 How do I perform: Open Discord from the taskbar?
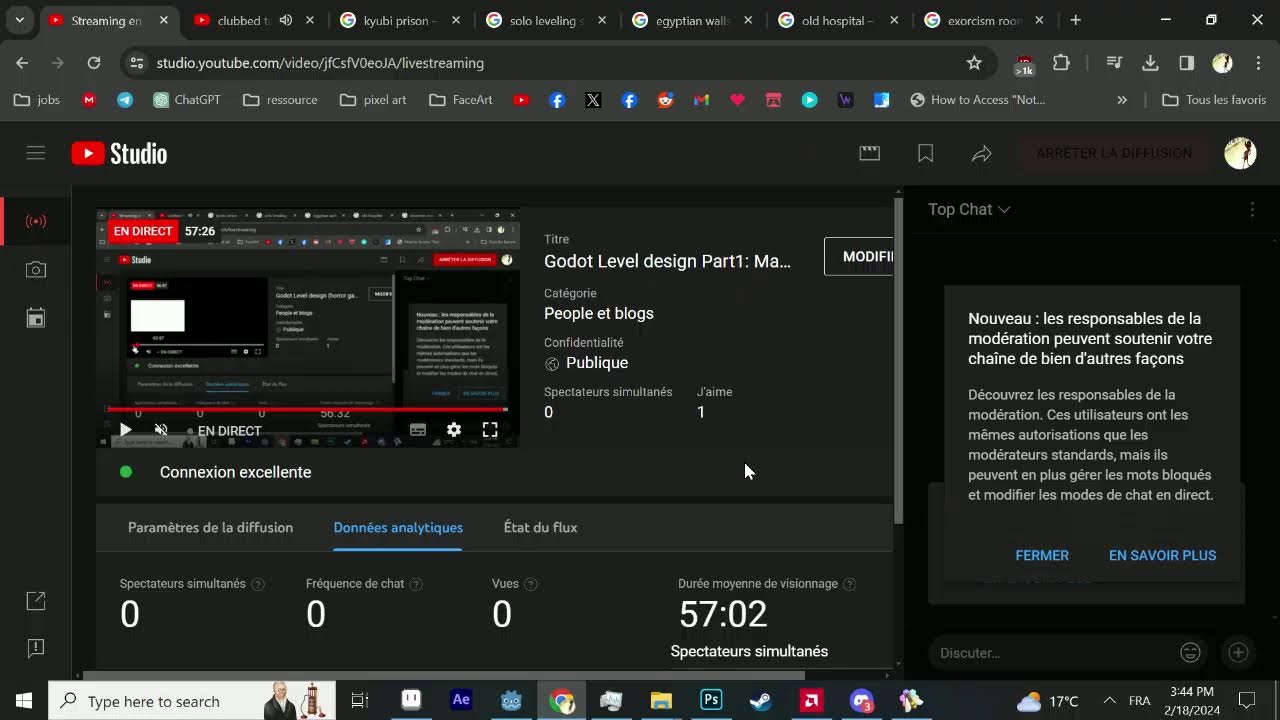click(x=861, y=700)
